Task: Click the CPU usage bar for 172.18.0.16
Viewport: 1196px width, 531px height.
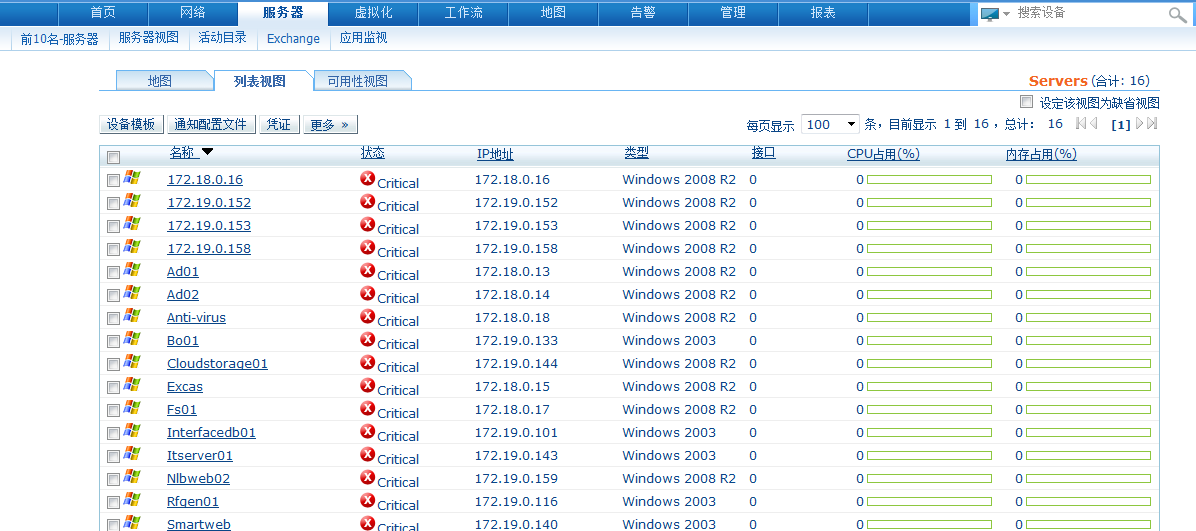Action: (x=928, y=180)
